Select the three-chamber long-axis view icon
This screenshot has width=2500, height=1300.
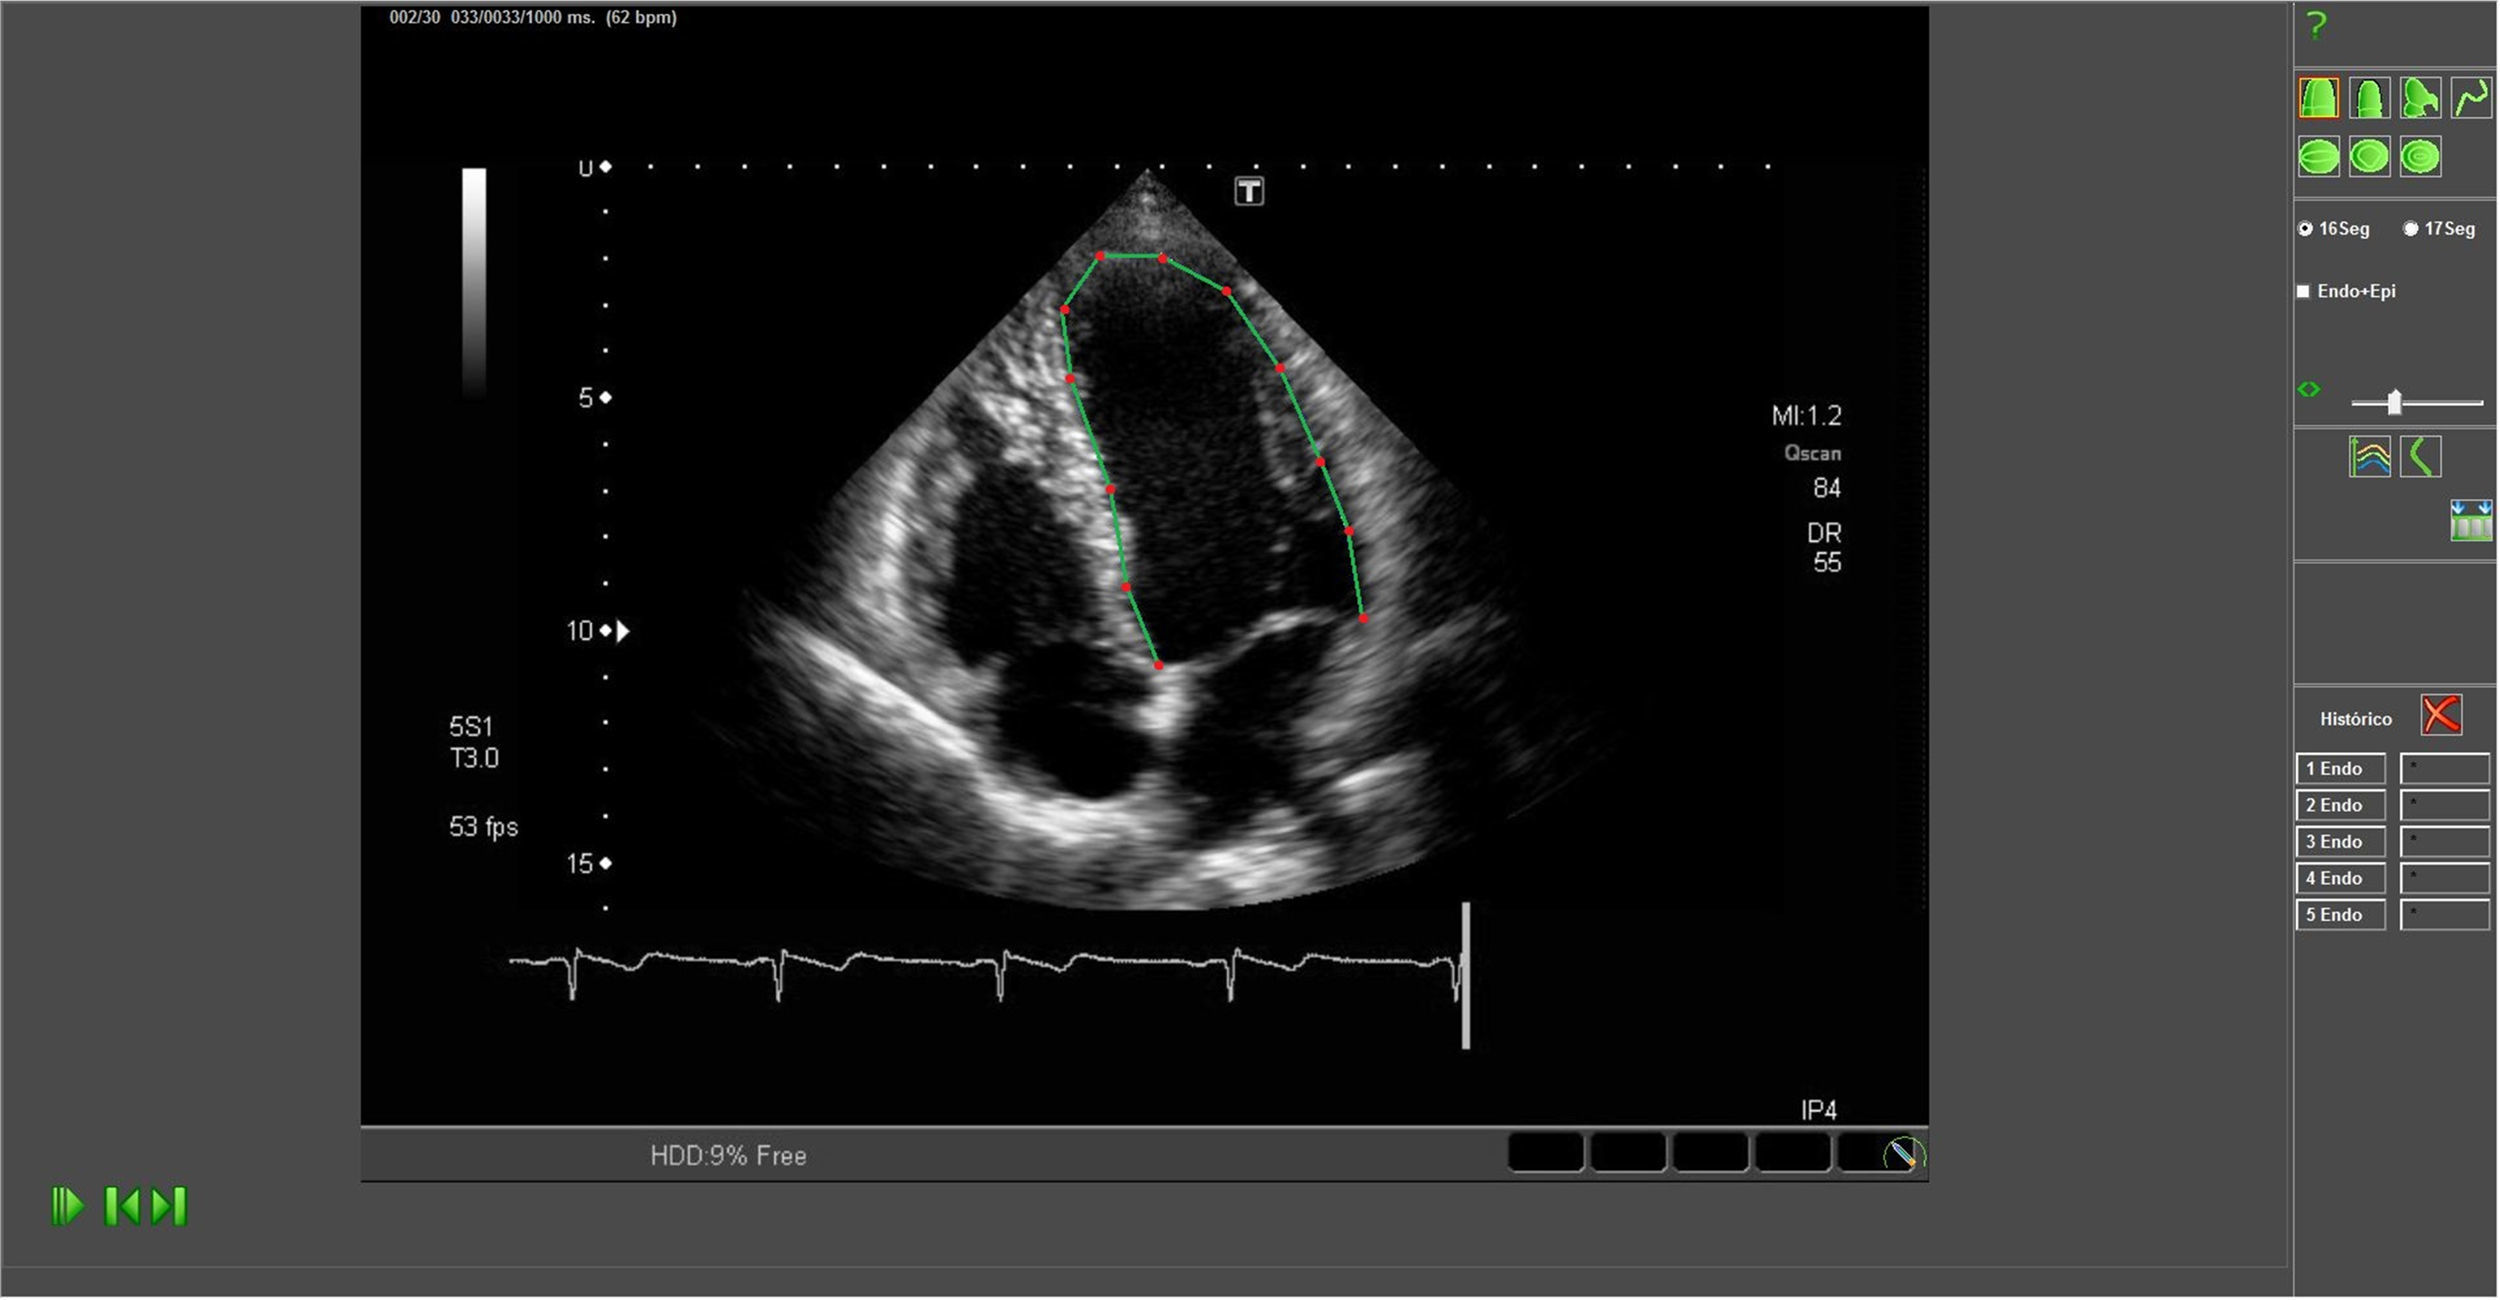(2420, 98)
